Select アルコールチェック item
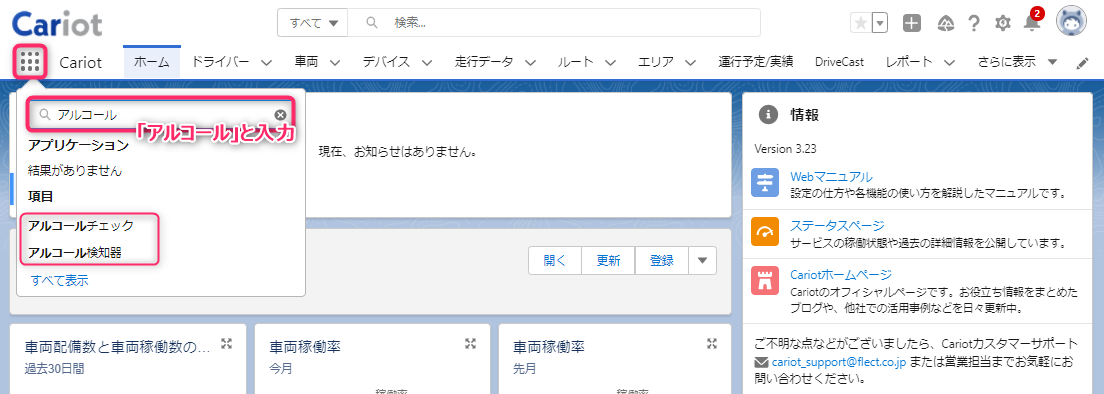Screen dimensions: 1104x394 click(x=81, y=226)
